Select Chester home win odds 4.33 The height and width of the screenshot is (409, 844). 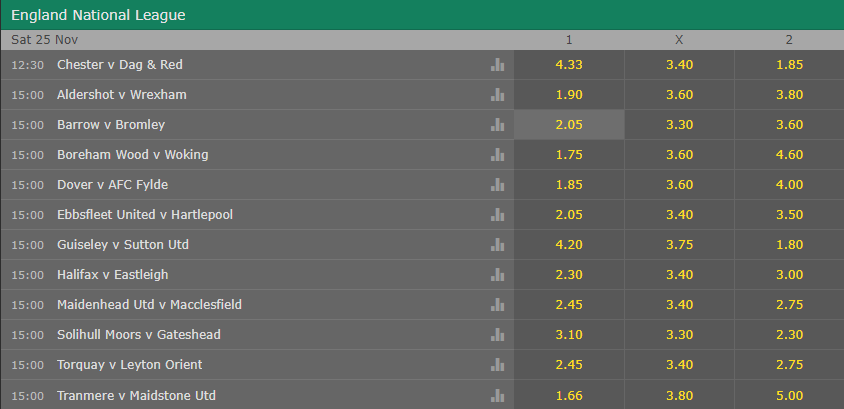[569, 65]
